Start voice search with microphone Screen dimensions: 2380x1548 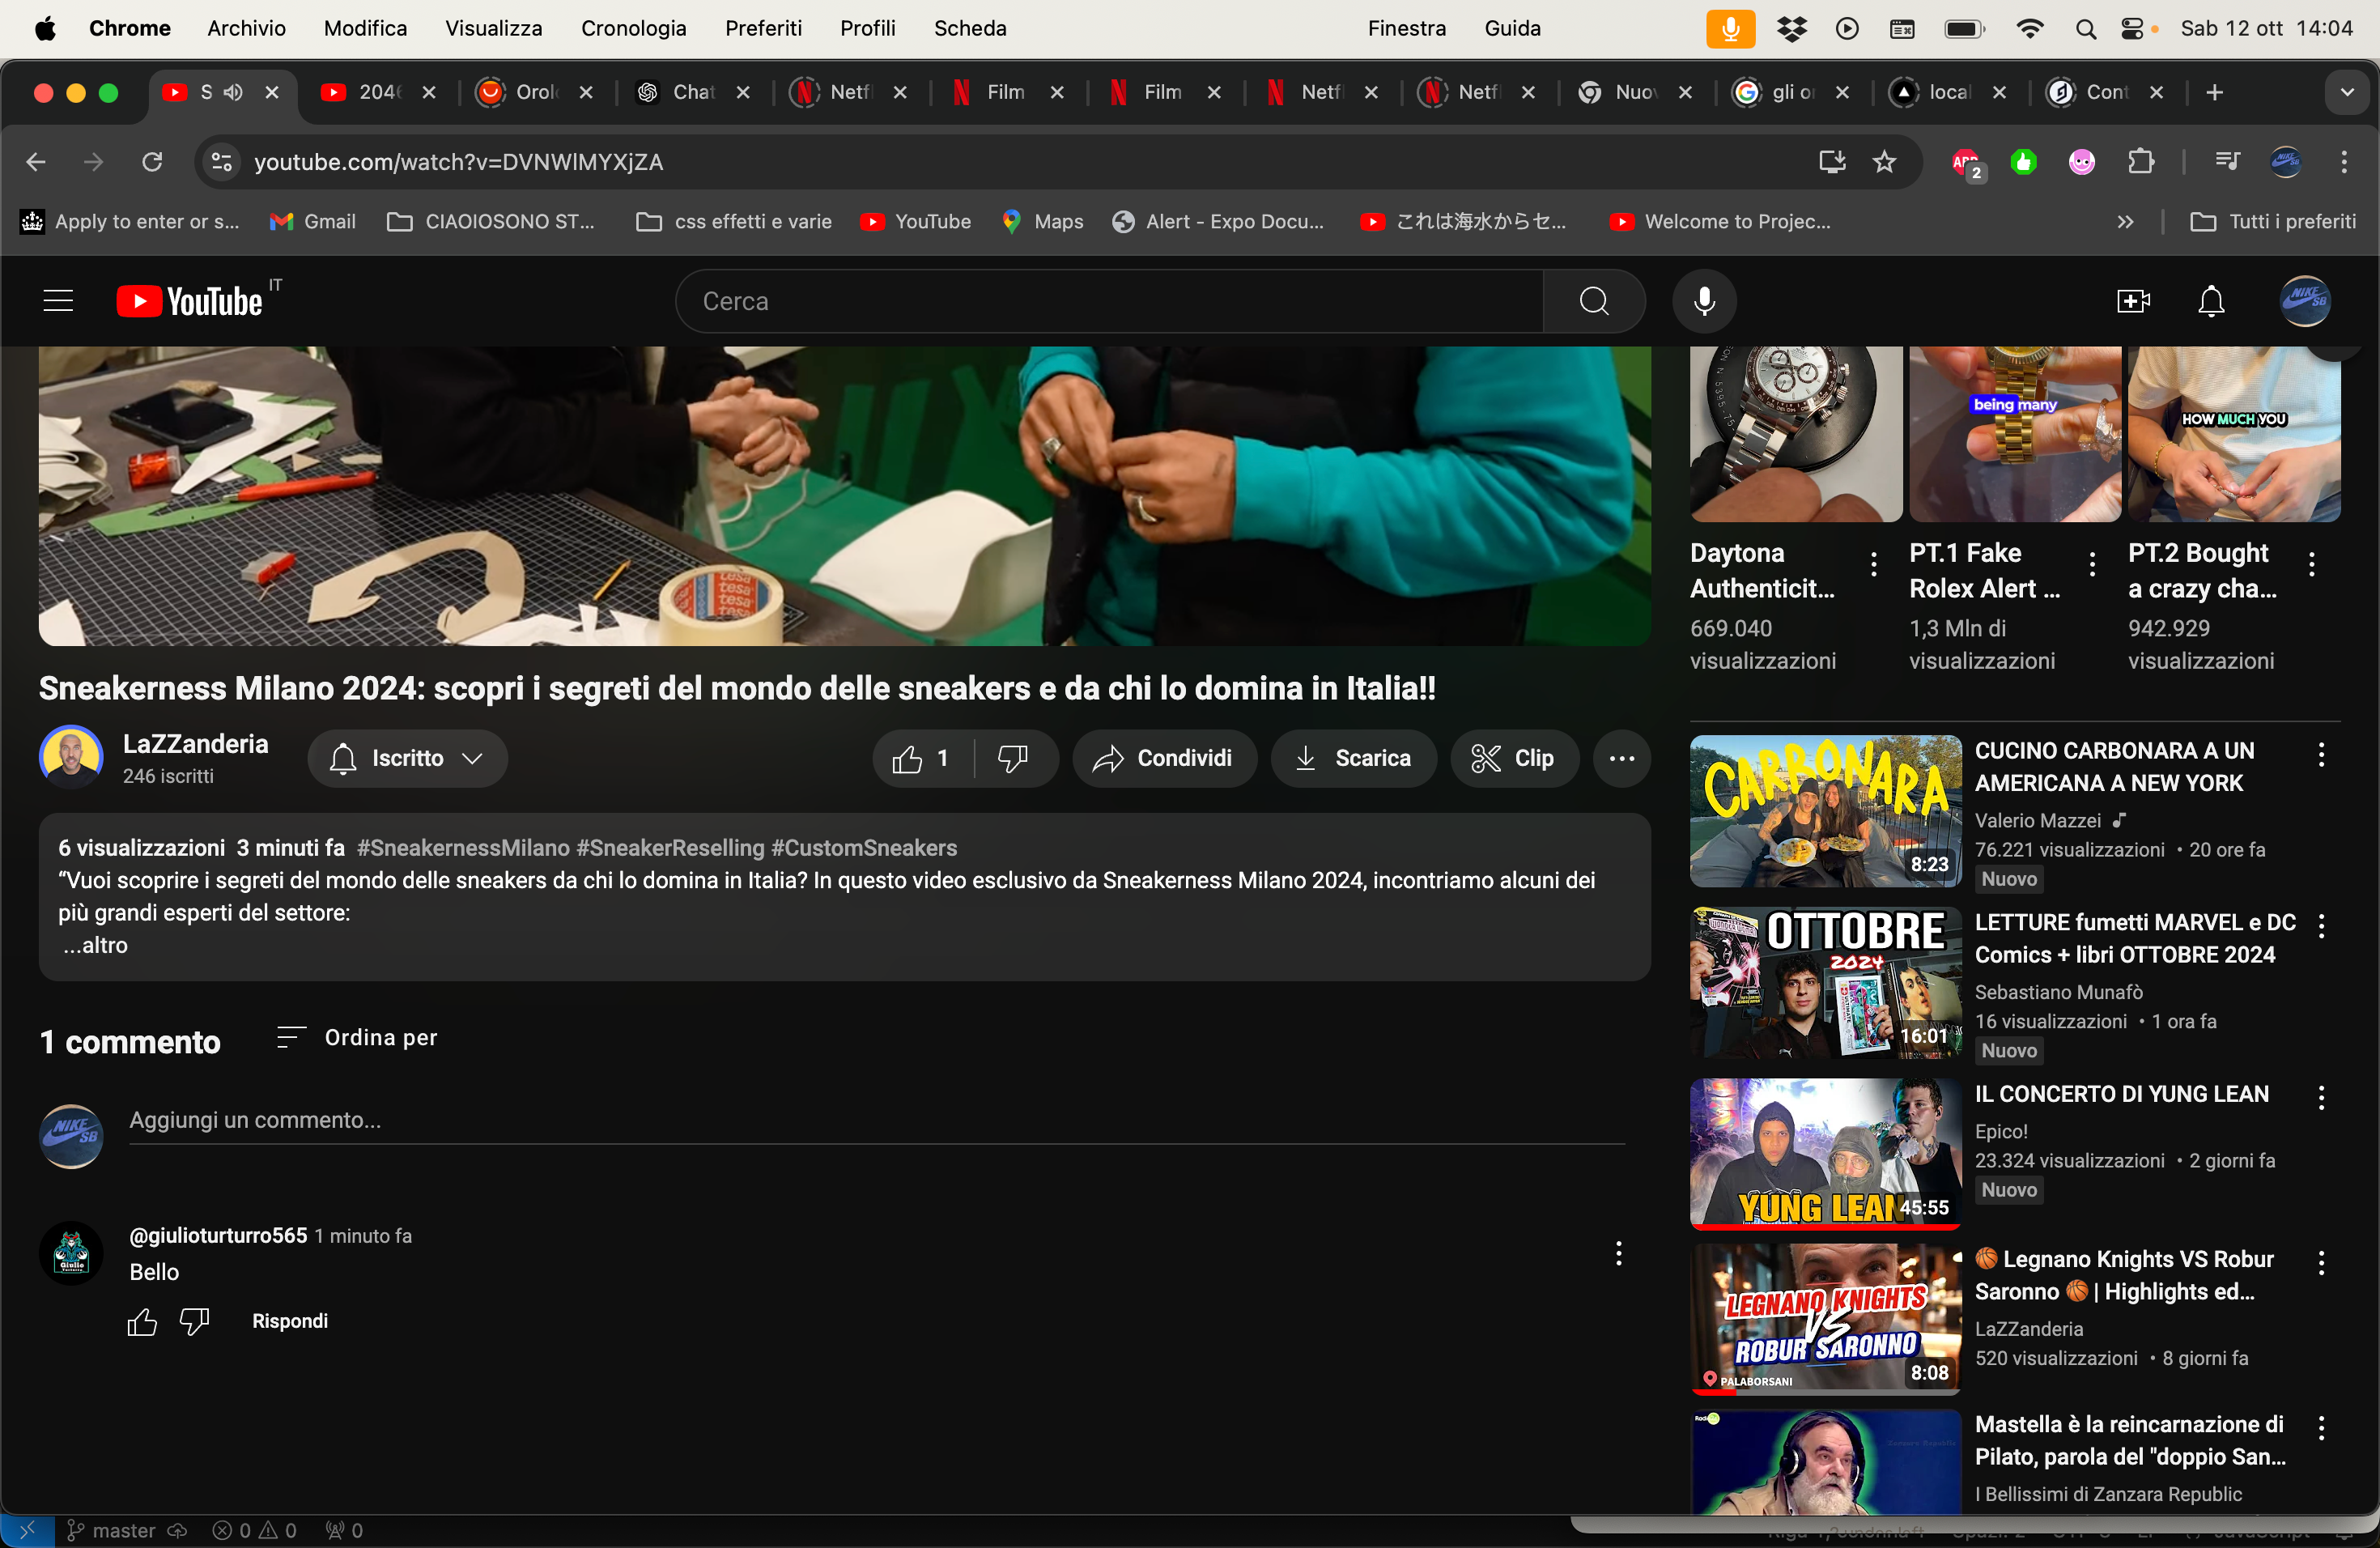(x=1704, y=301)
